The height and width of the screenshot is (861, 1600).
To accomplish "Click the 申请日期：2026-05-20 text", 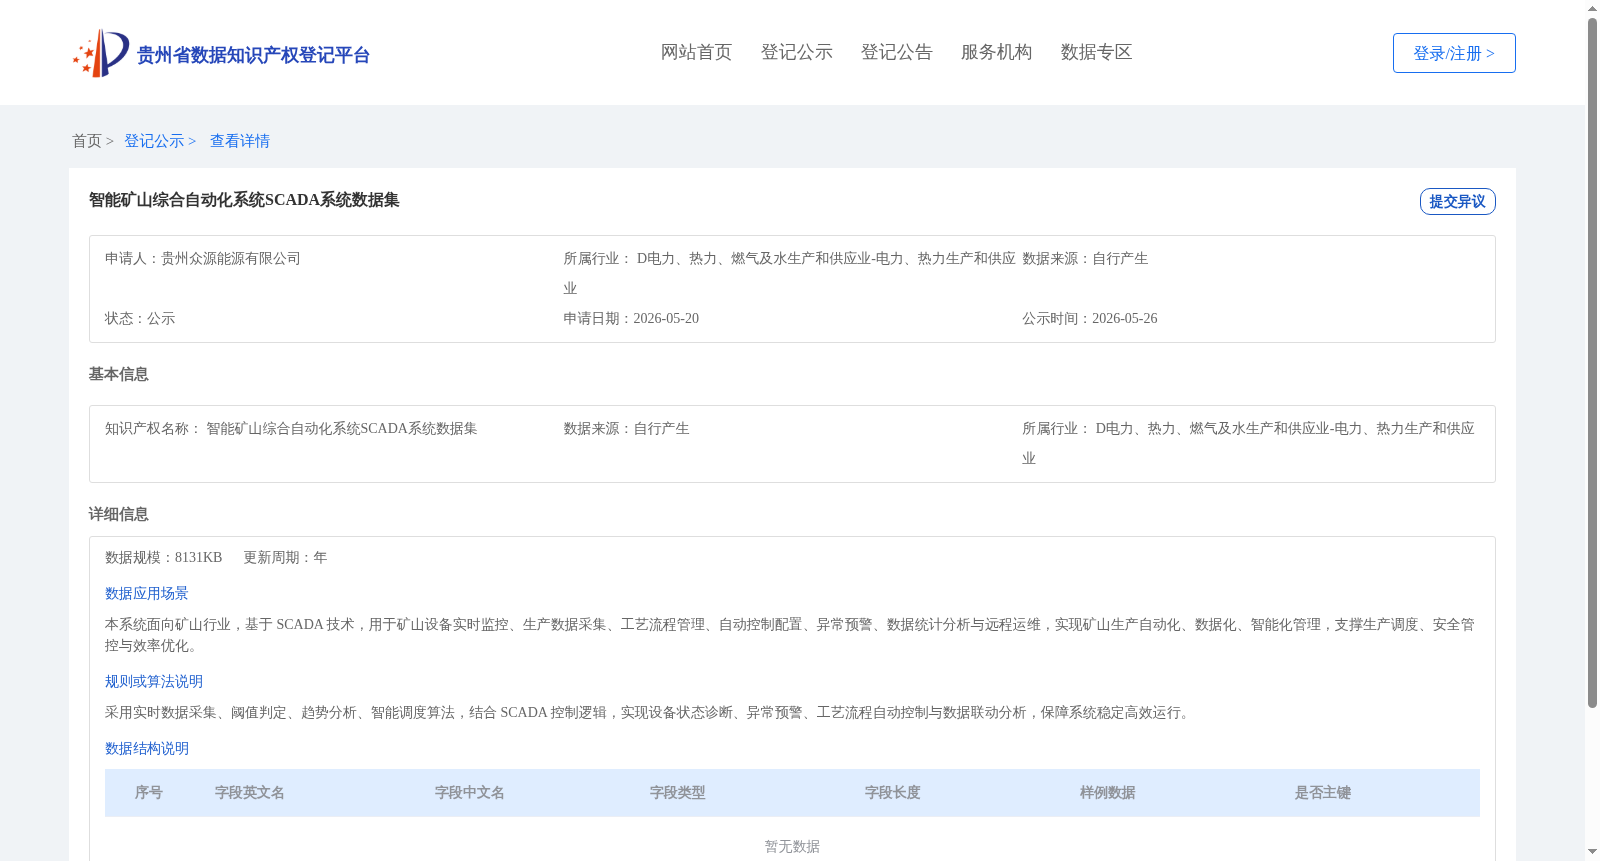I will tap(631, 318).
